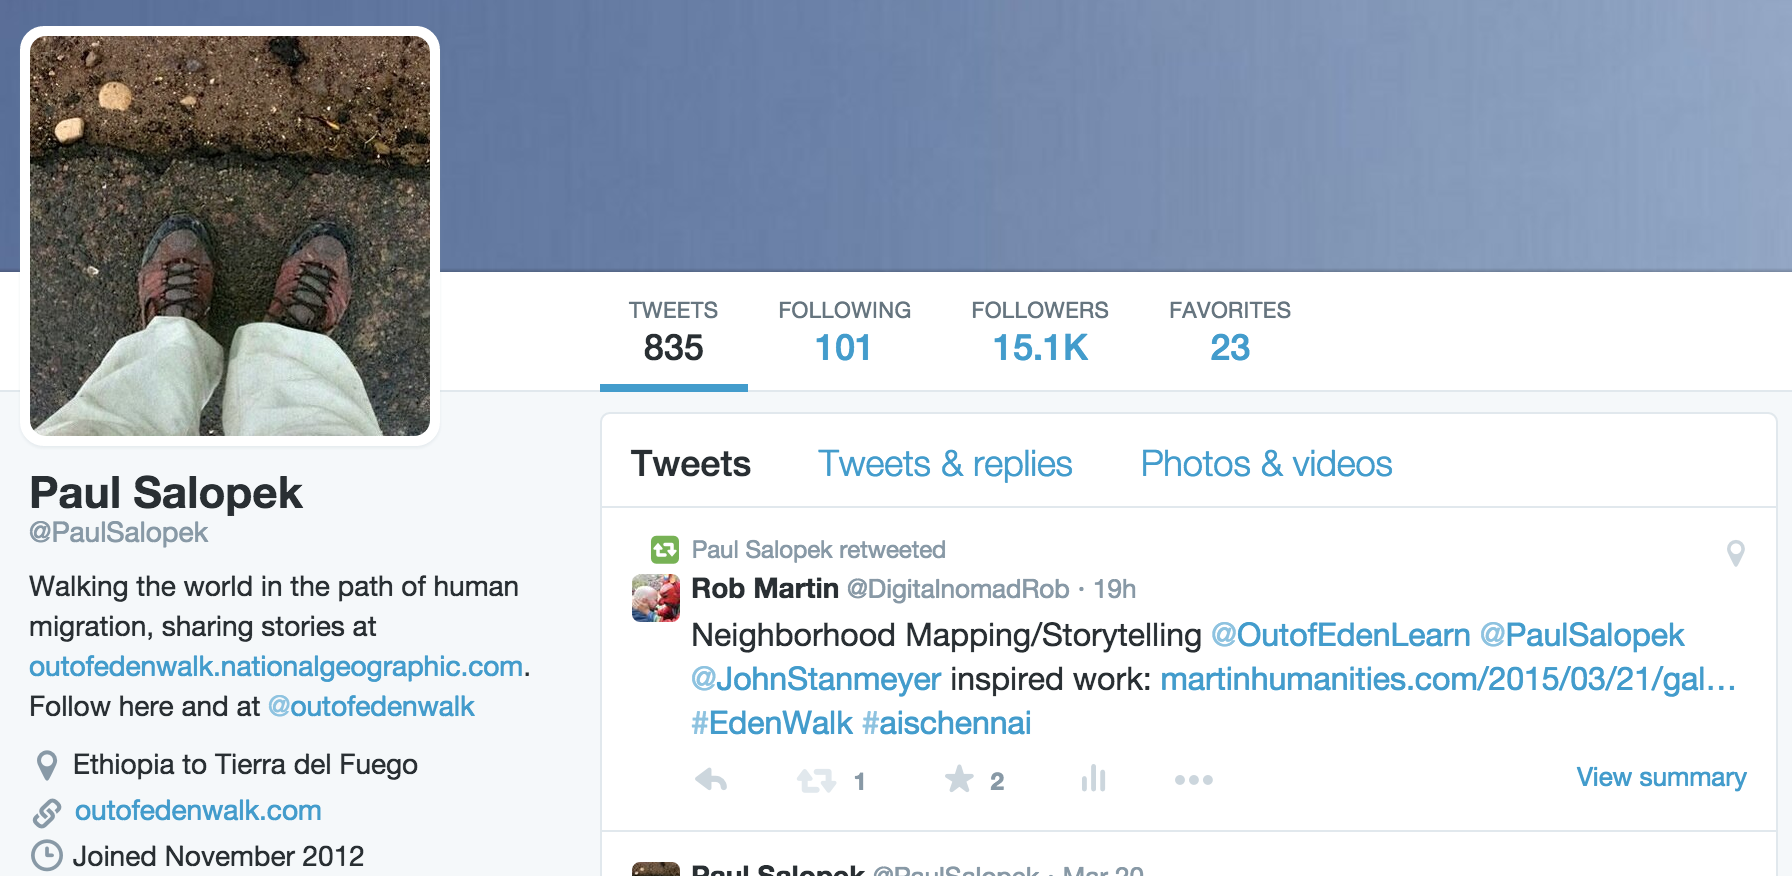Open the more options ellipsis on tweet
The height and width of the screenshot is (876, 1792).
point(1193,780)
